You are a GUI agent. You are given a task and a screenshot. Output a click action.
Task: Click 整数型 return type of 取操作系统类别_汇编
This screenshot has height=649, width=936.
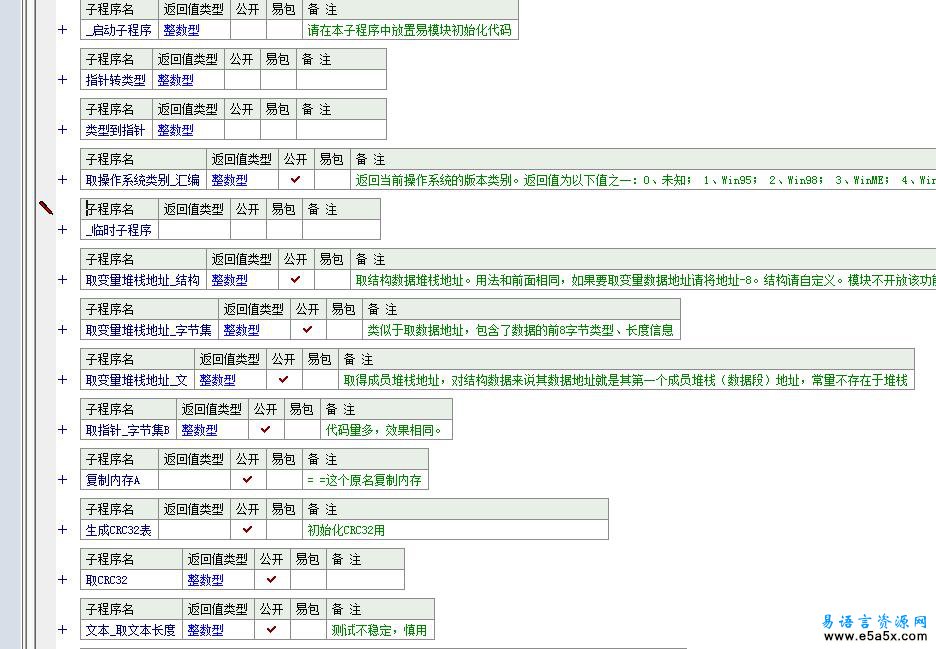[x=229, y=180]
